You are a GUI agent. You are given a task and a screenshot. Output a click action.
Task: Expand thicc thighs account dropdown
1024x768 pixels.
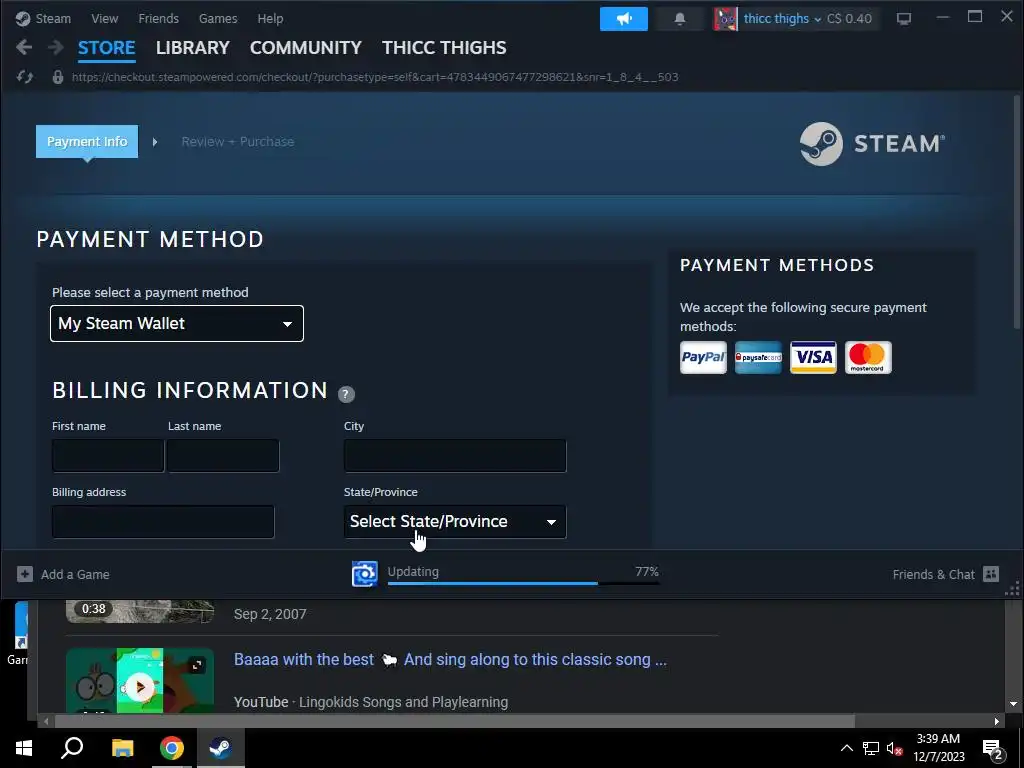click(782, 19)
